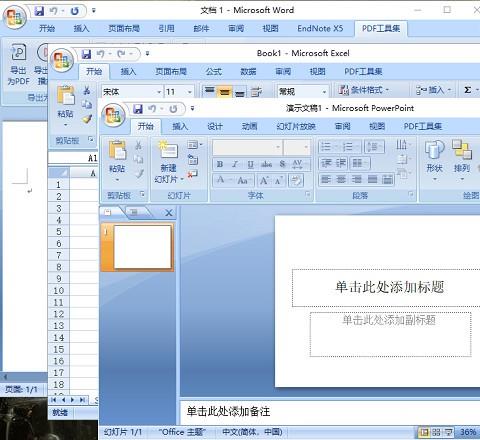
Task: Open 数据 tab in Excel ribbon
Action: (x=248, y=72)
